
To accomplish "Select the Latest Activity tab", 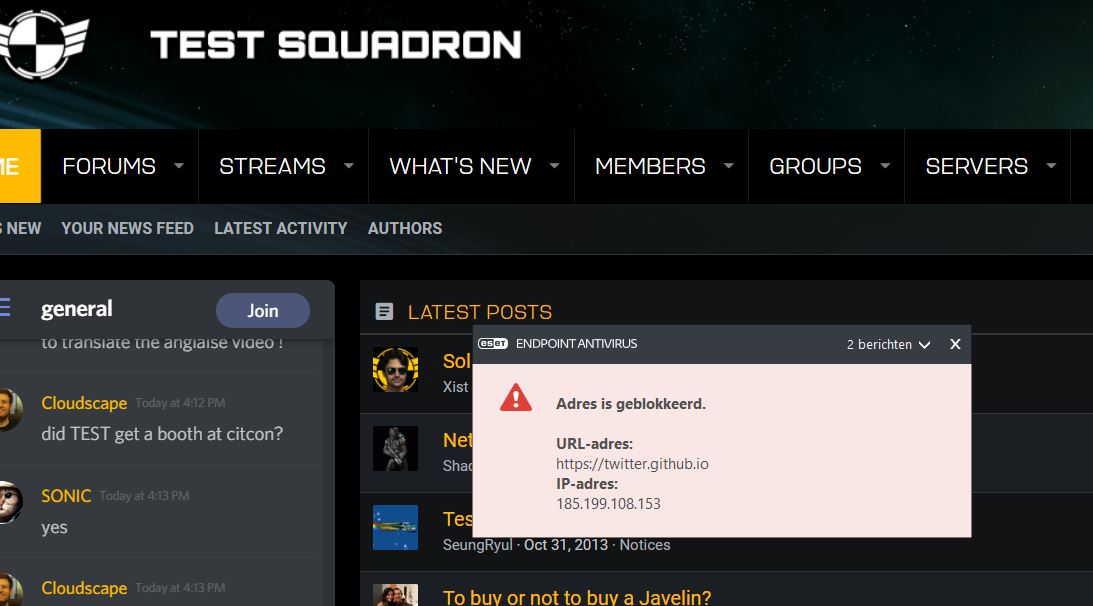I will pyautogui.click(x=280, y=228).
